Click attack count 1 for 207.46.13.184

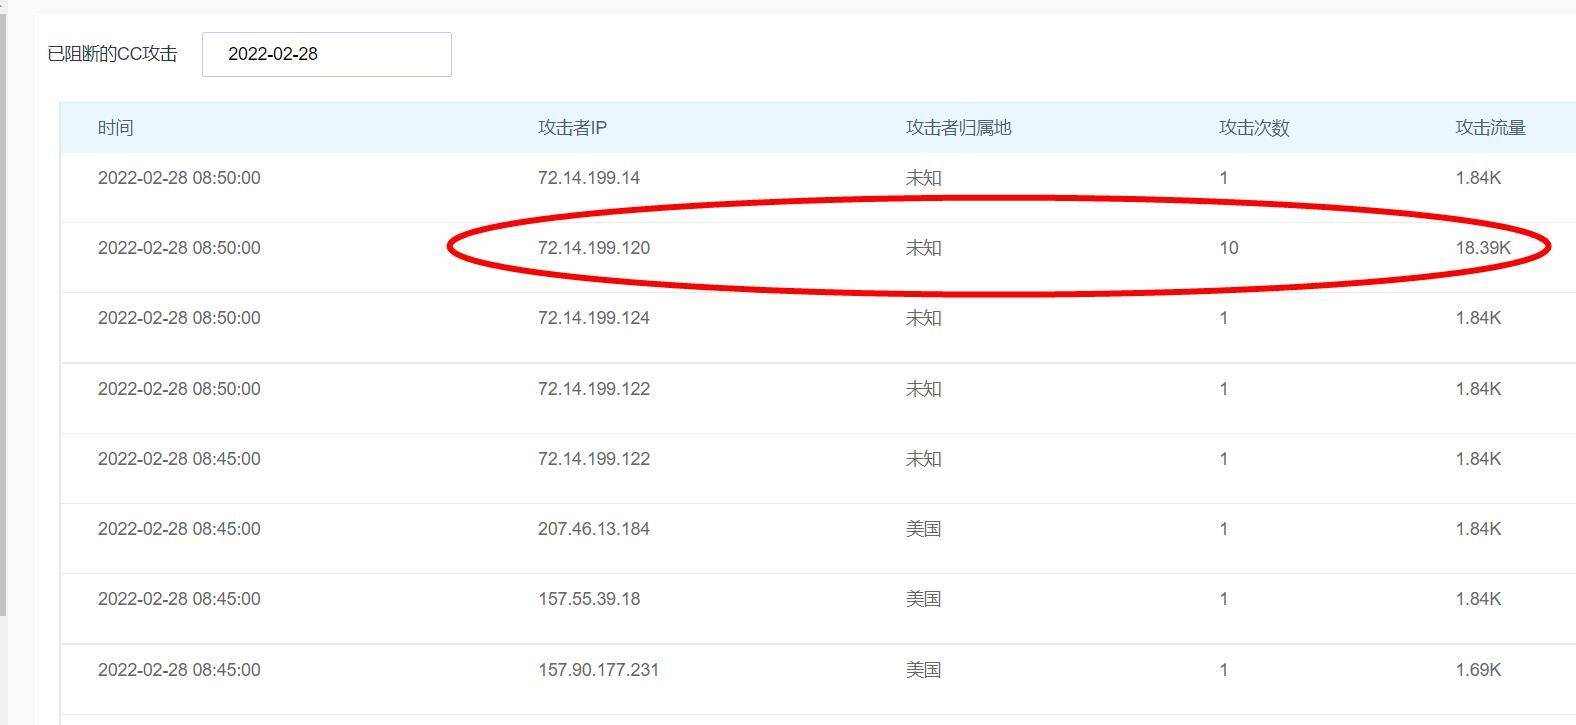[x=1224, y=529]
